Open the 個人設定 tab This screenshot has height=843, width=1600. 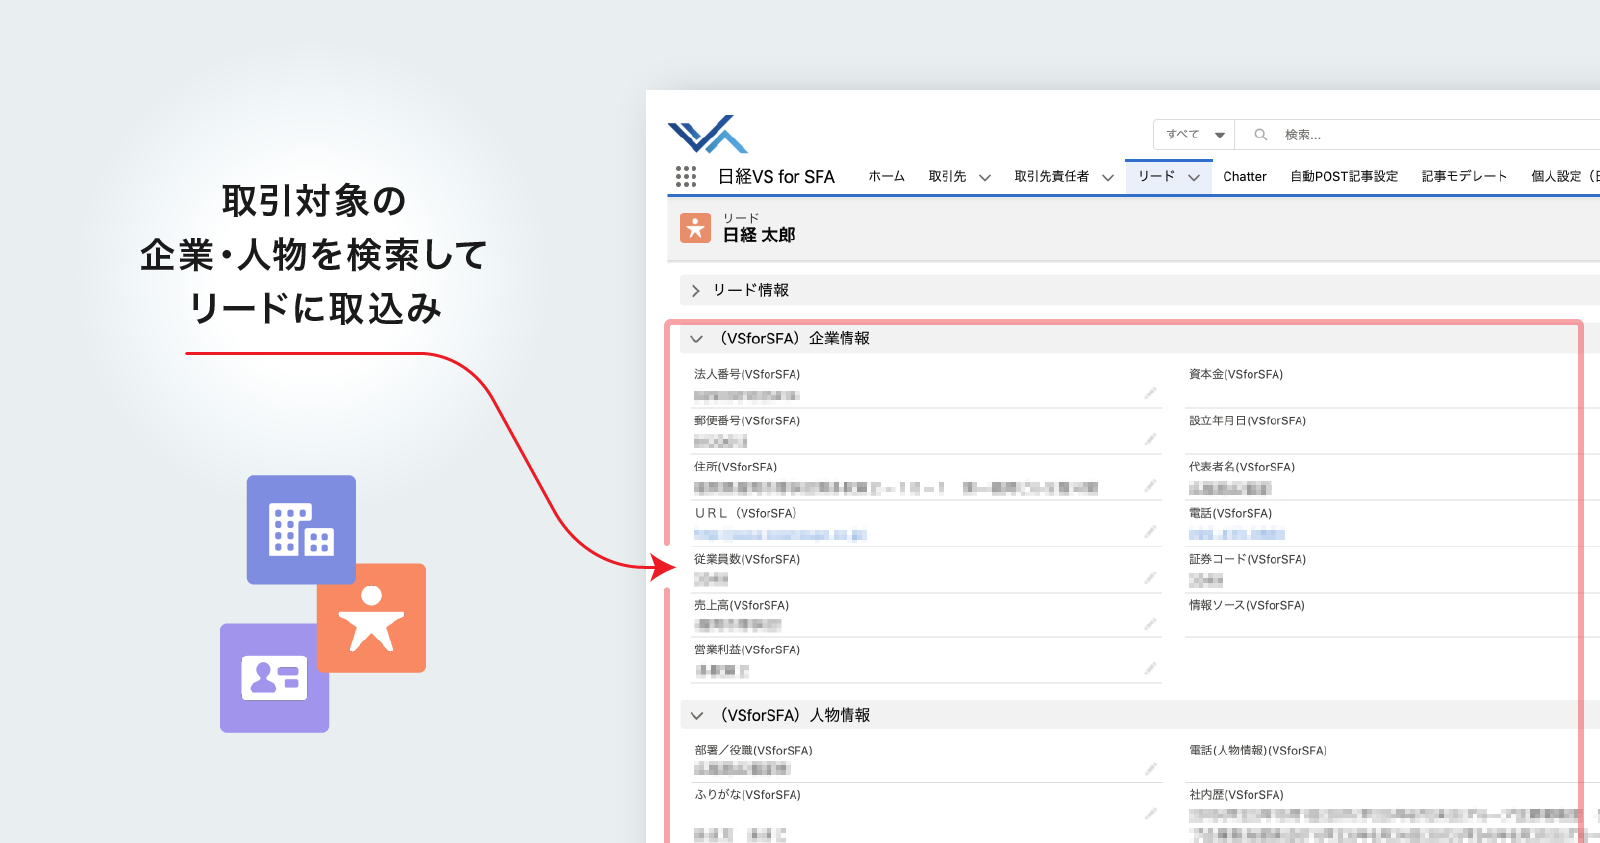click(1565, 176)
